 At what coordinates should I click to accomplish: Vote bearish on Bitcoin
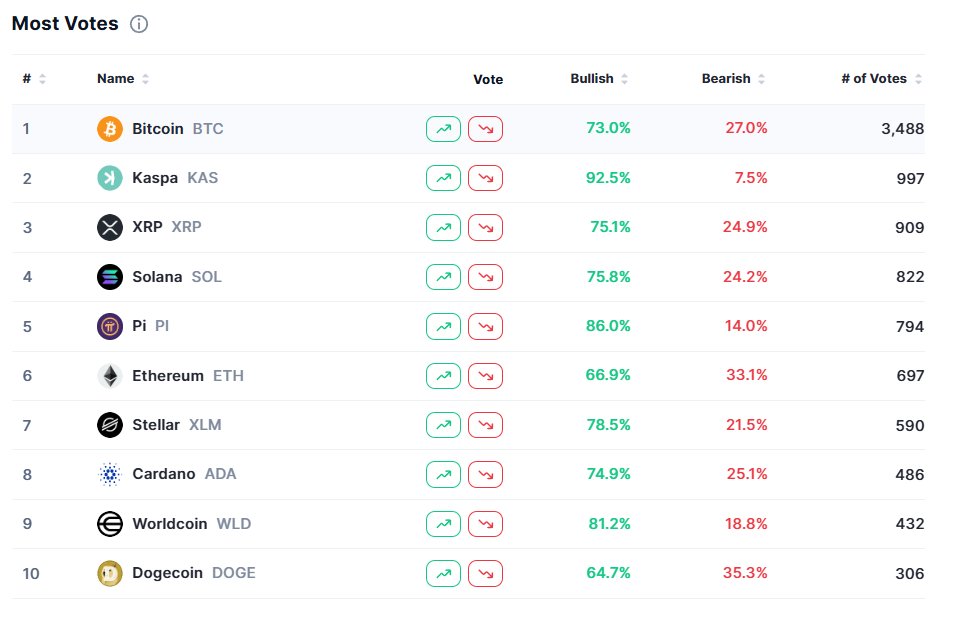coord(486,129)
